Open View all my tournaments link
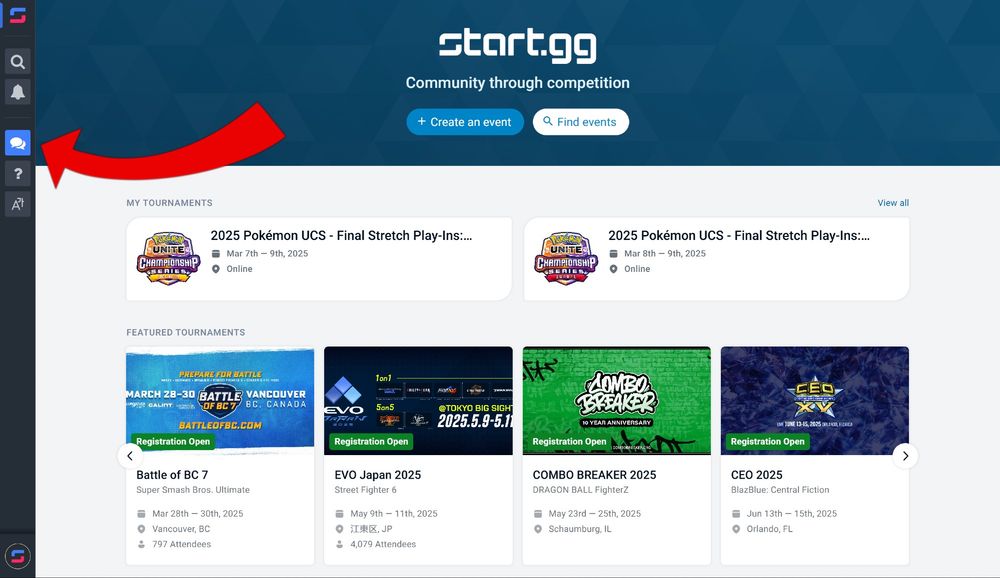The image size is (1000, 578). (x=893, y=203)
